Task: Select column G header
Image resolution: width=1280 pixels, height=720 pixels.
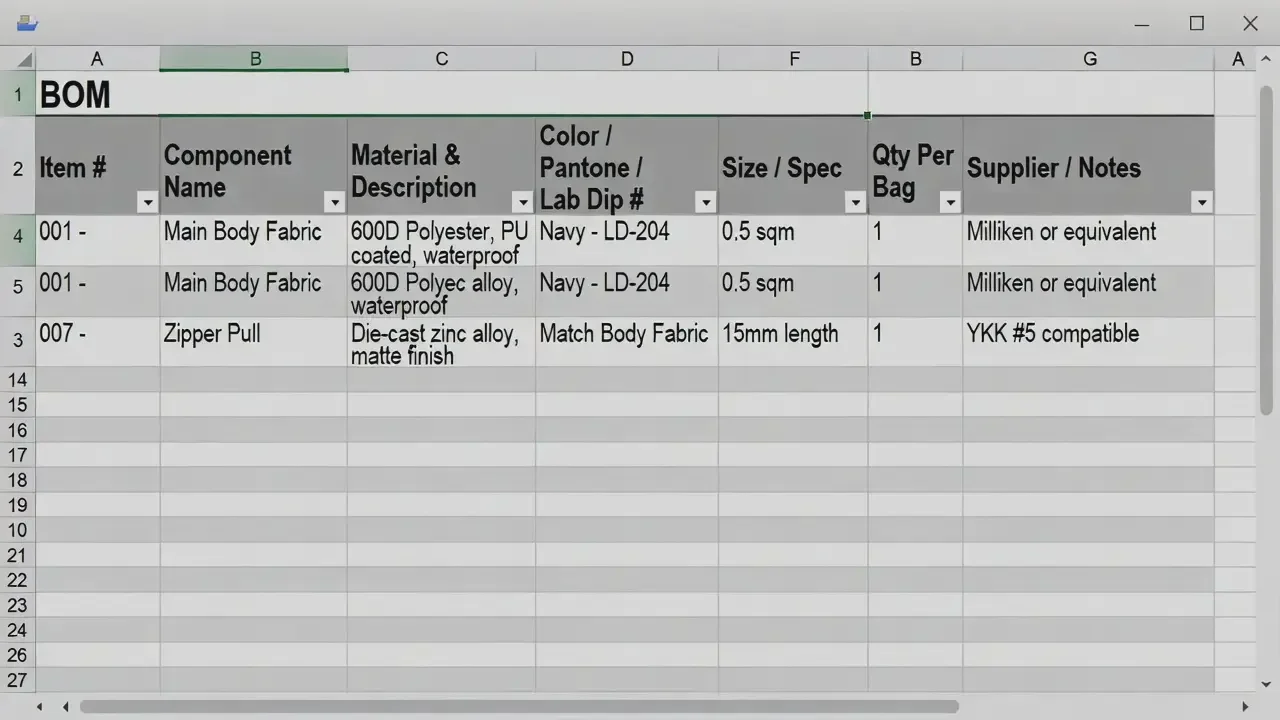Action: pyautogui.click(x=1089, y=59)
